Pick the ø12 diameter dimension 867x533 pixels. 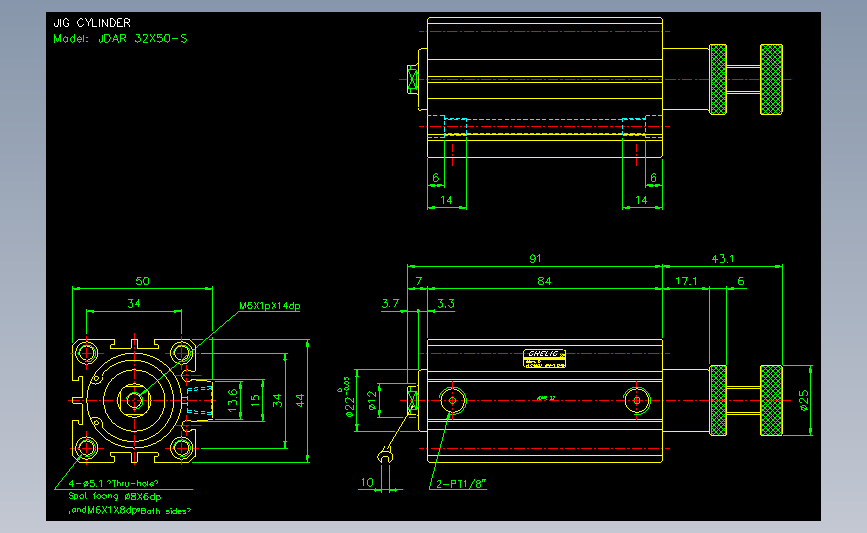tap(372, 400)
